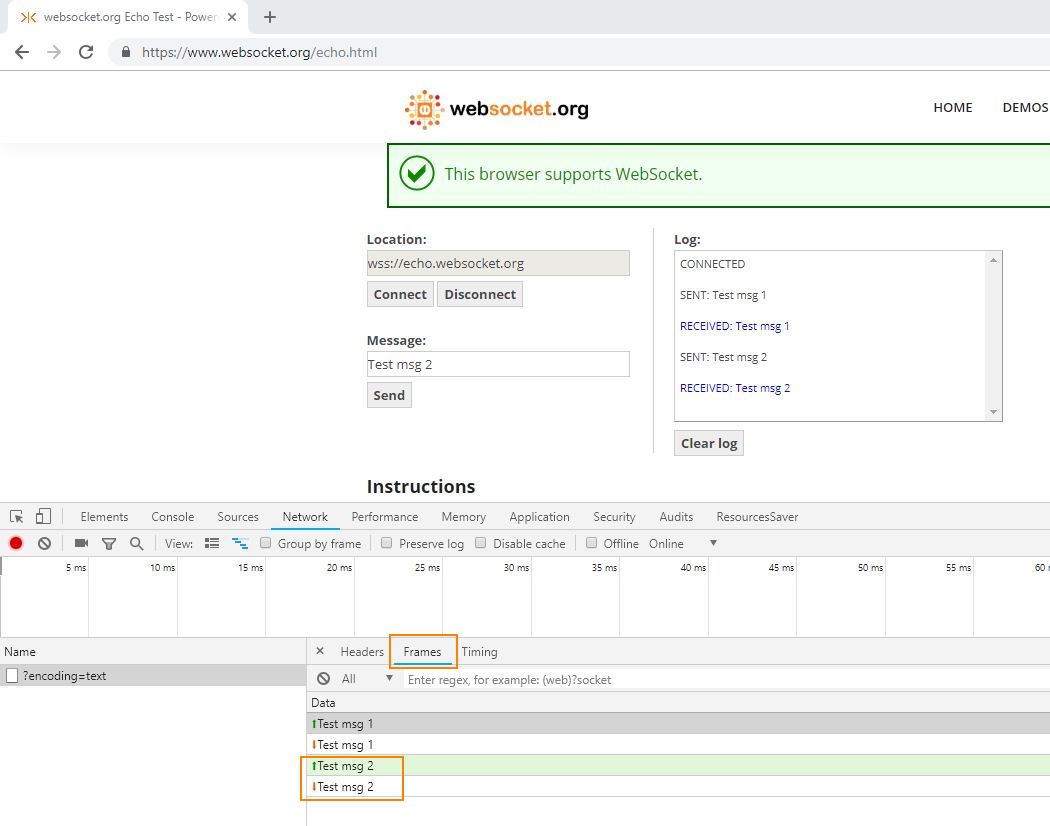Viewport: 1050px width, 826px height.
Task: Open the ResourcesSaver tab
Action: 757,517
